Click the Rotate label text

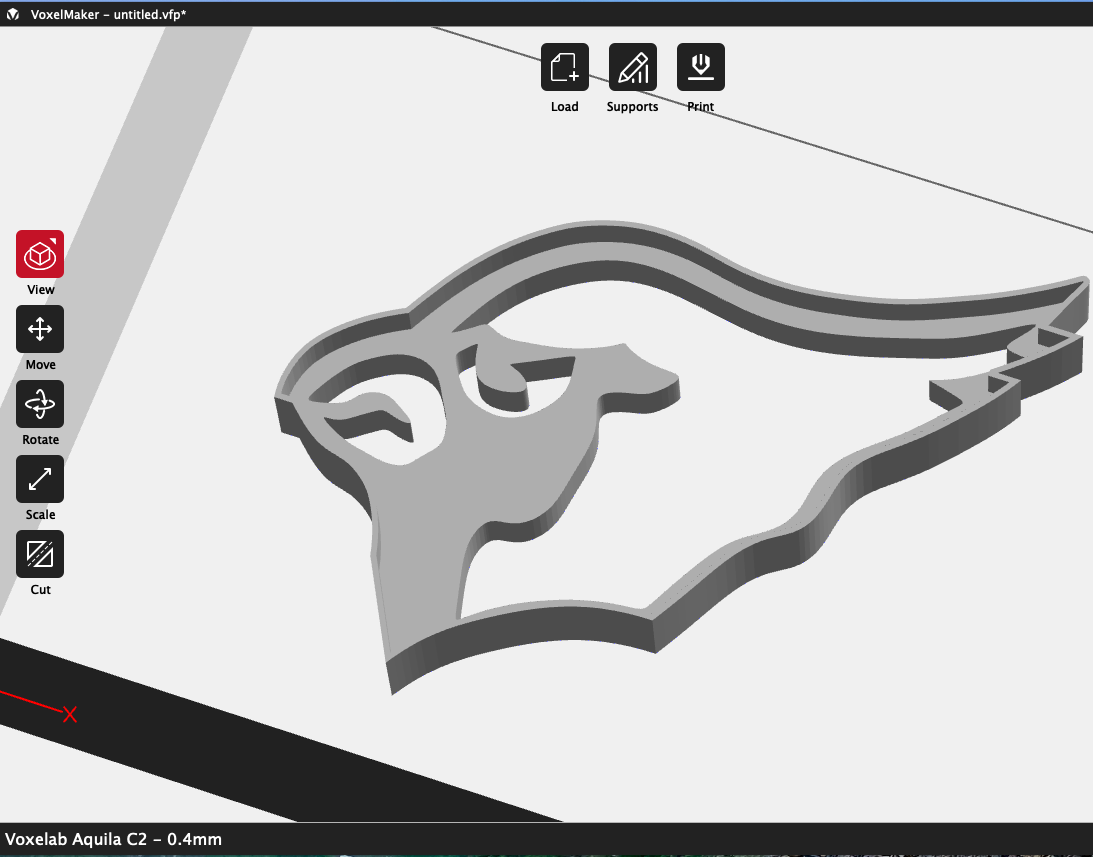pyautogui.click(x=40, y=439)
